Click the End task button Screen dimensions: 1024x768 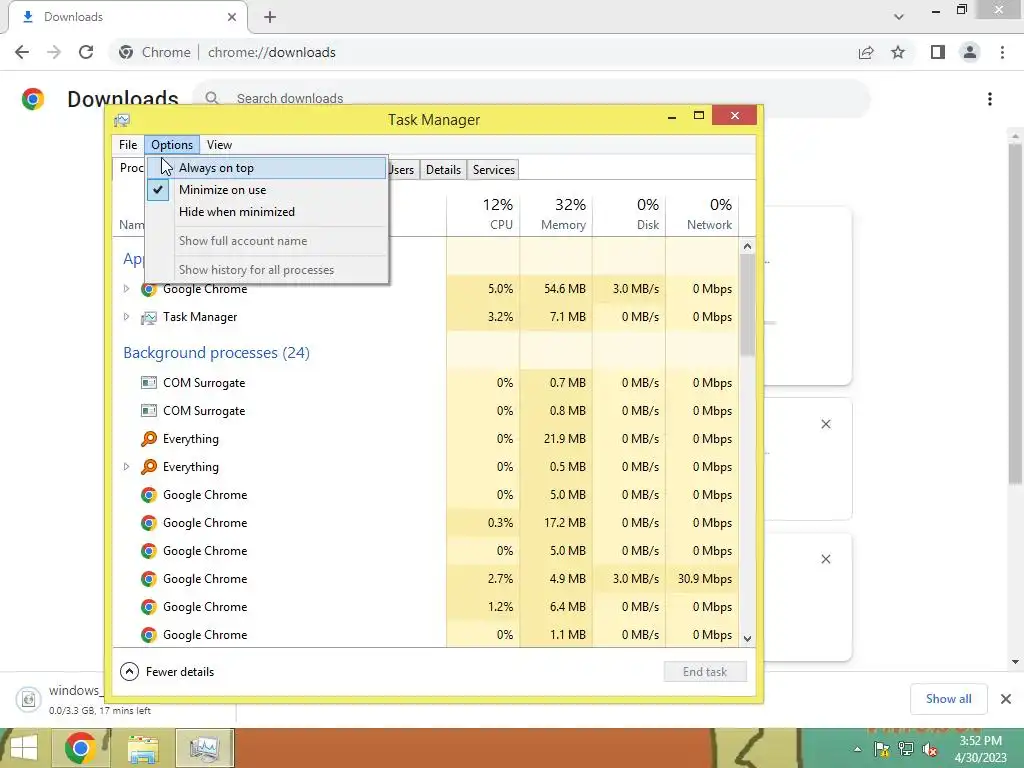coord(705,671)
